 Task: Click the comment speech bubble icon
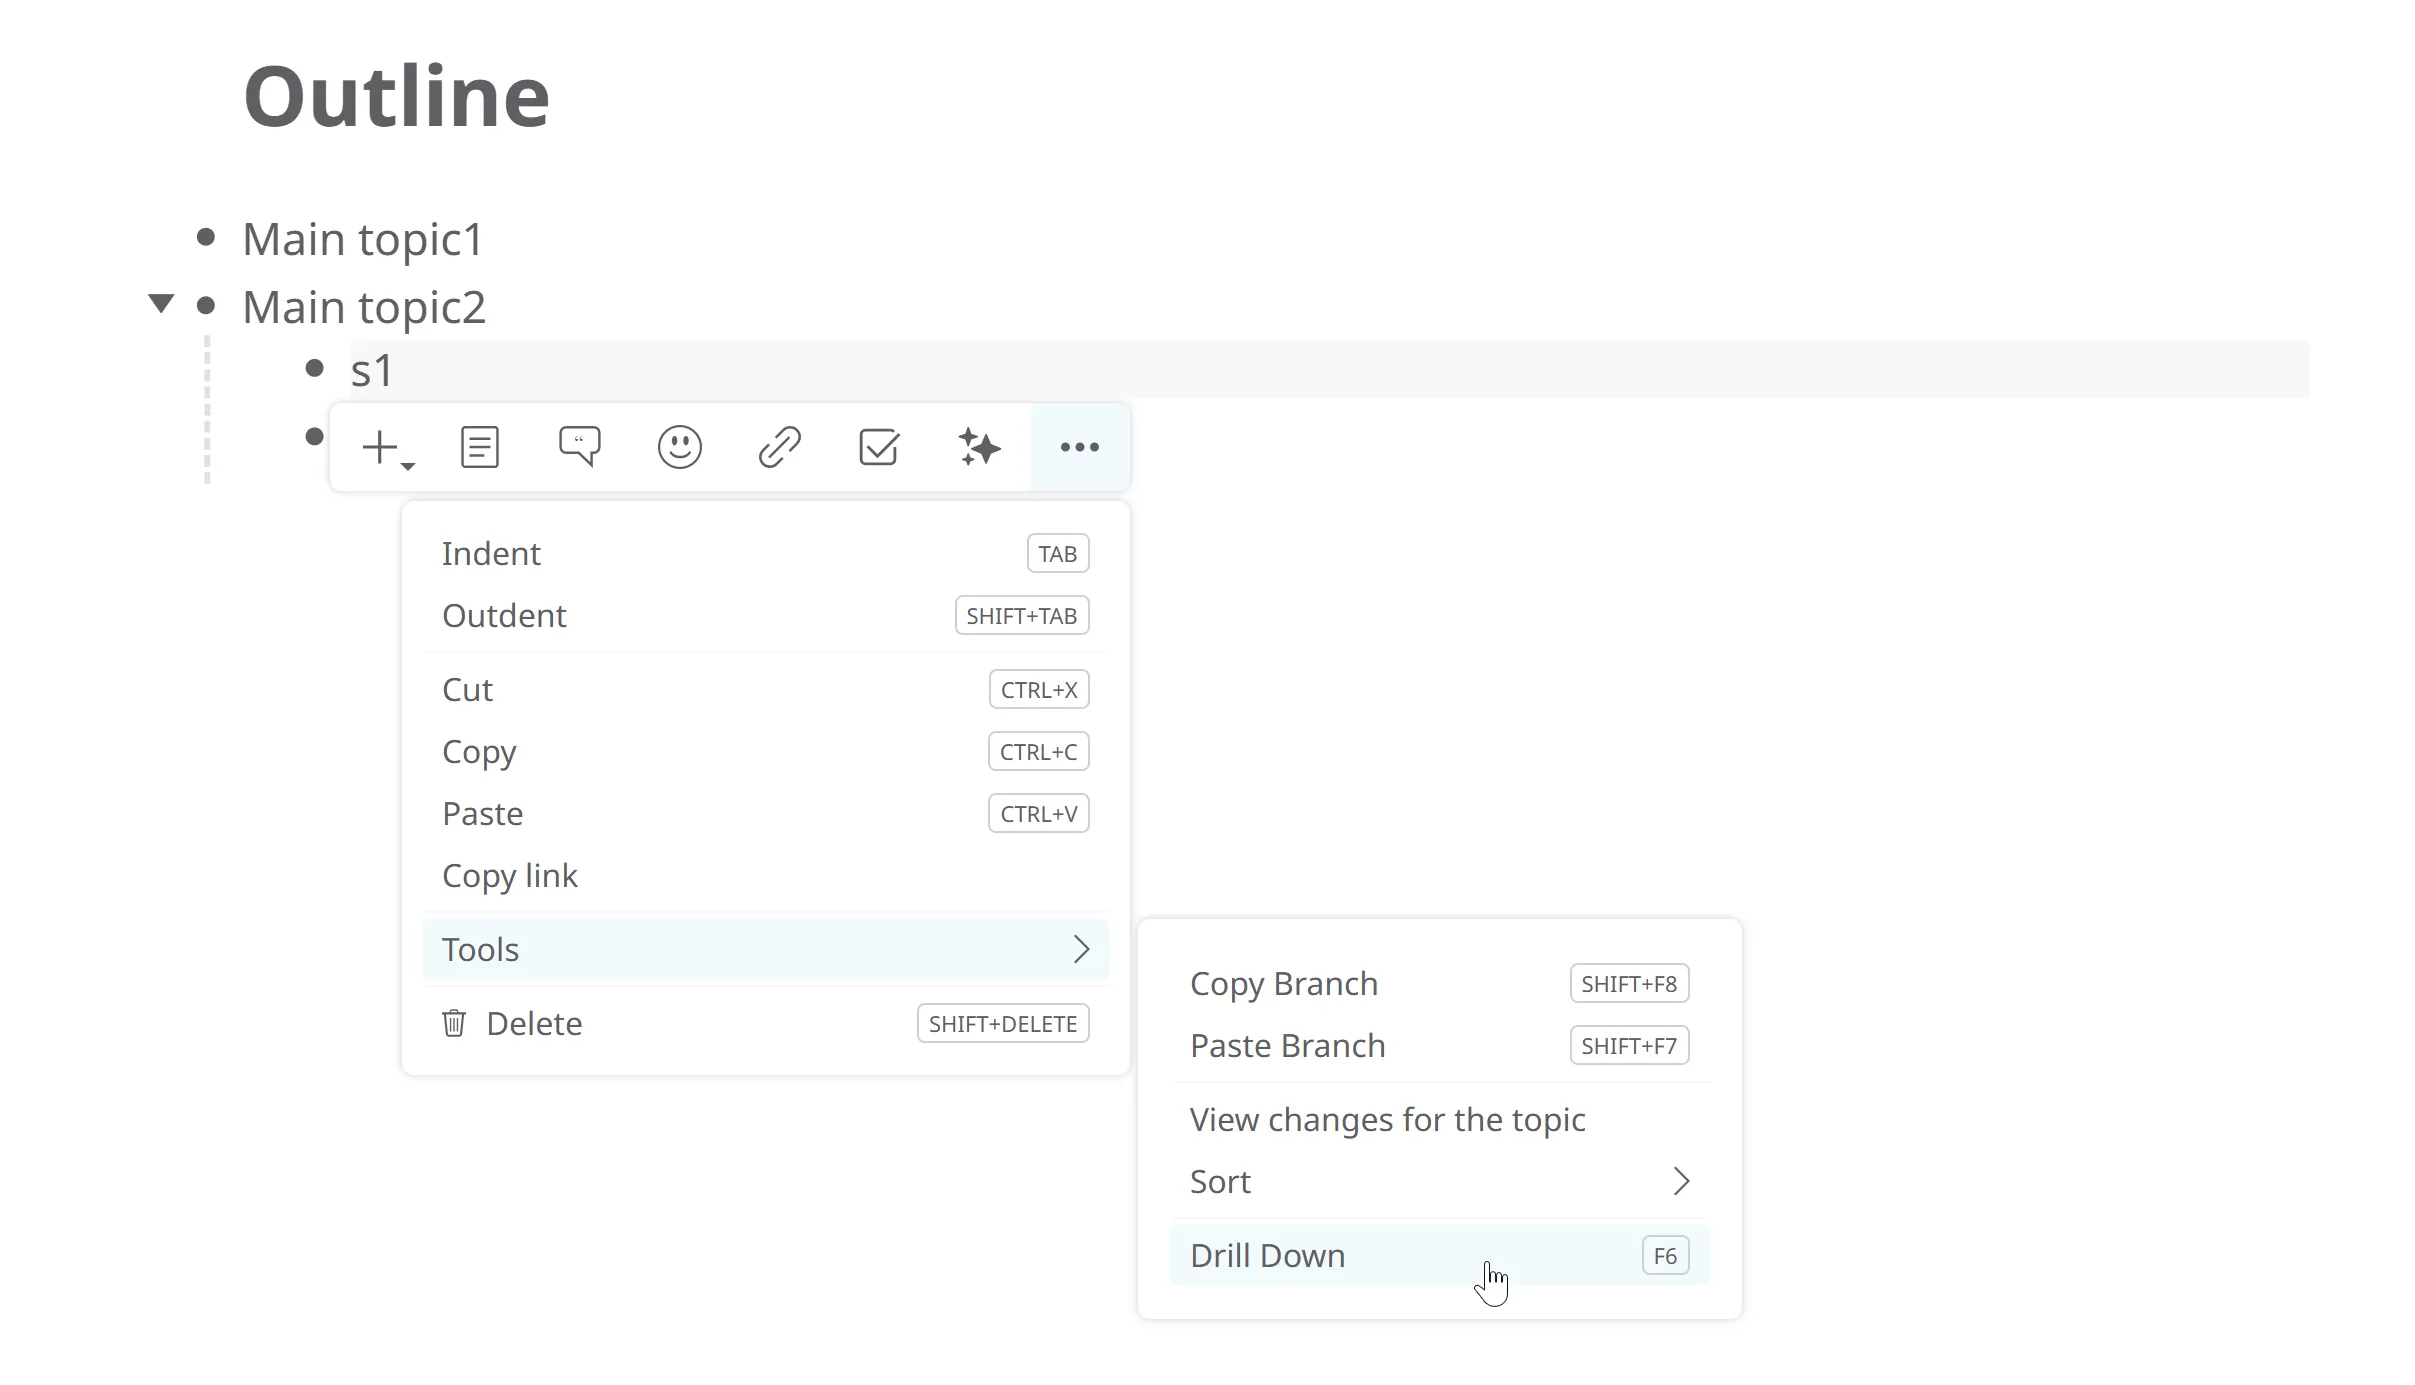(579, 446)
